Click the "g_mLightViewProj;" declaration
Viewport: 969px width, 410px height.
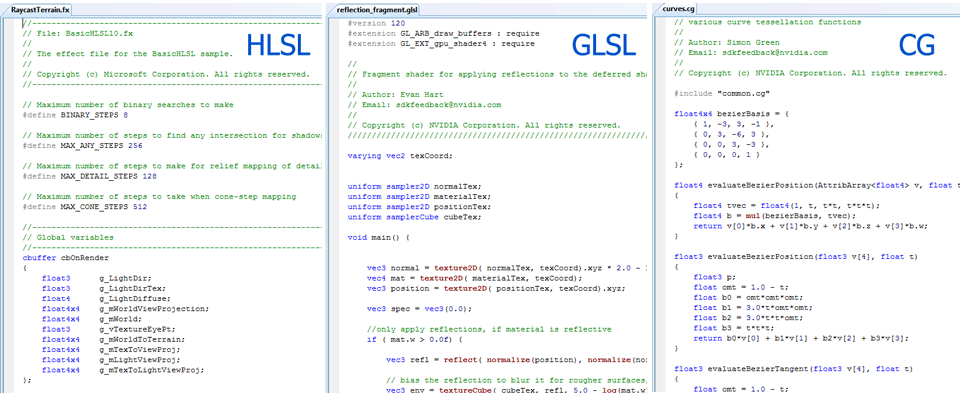pos(140,359)
